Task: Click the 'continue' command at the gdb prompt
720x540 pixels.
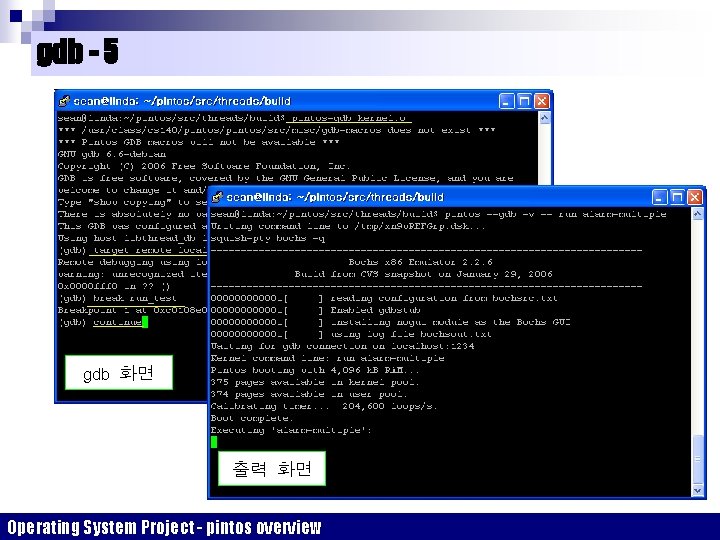Action: [118, 322]
